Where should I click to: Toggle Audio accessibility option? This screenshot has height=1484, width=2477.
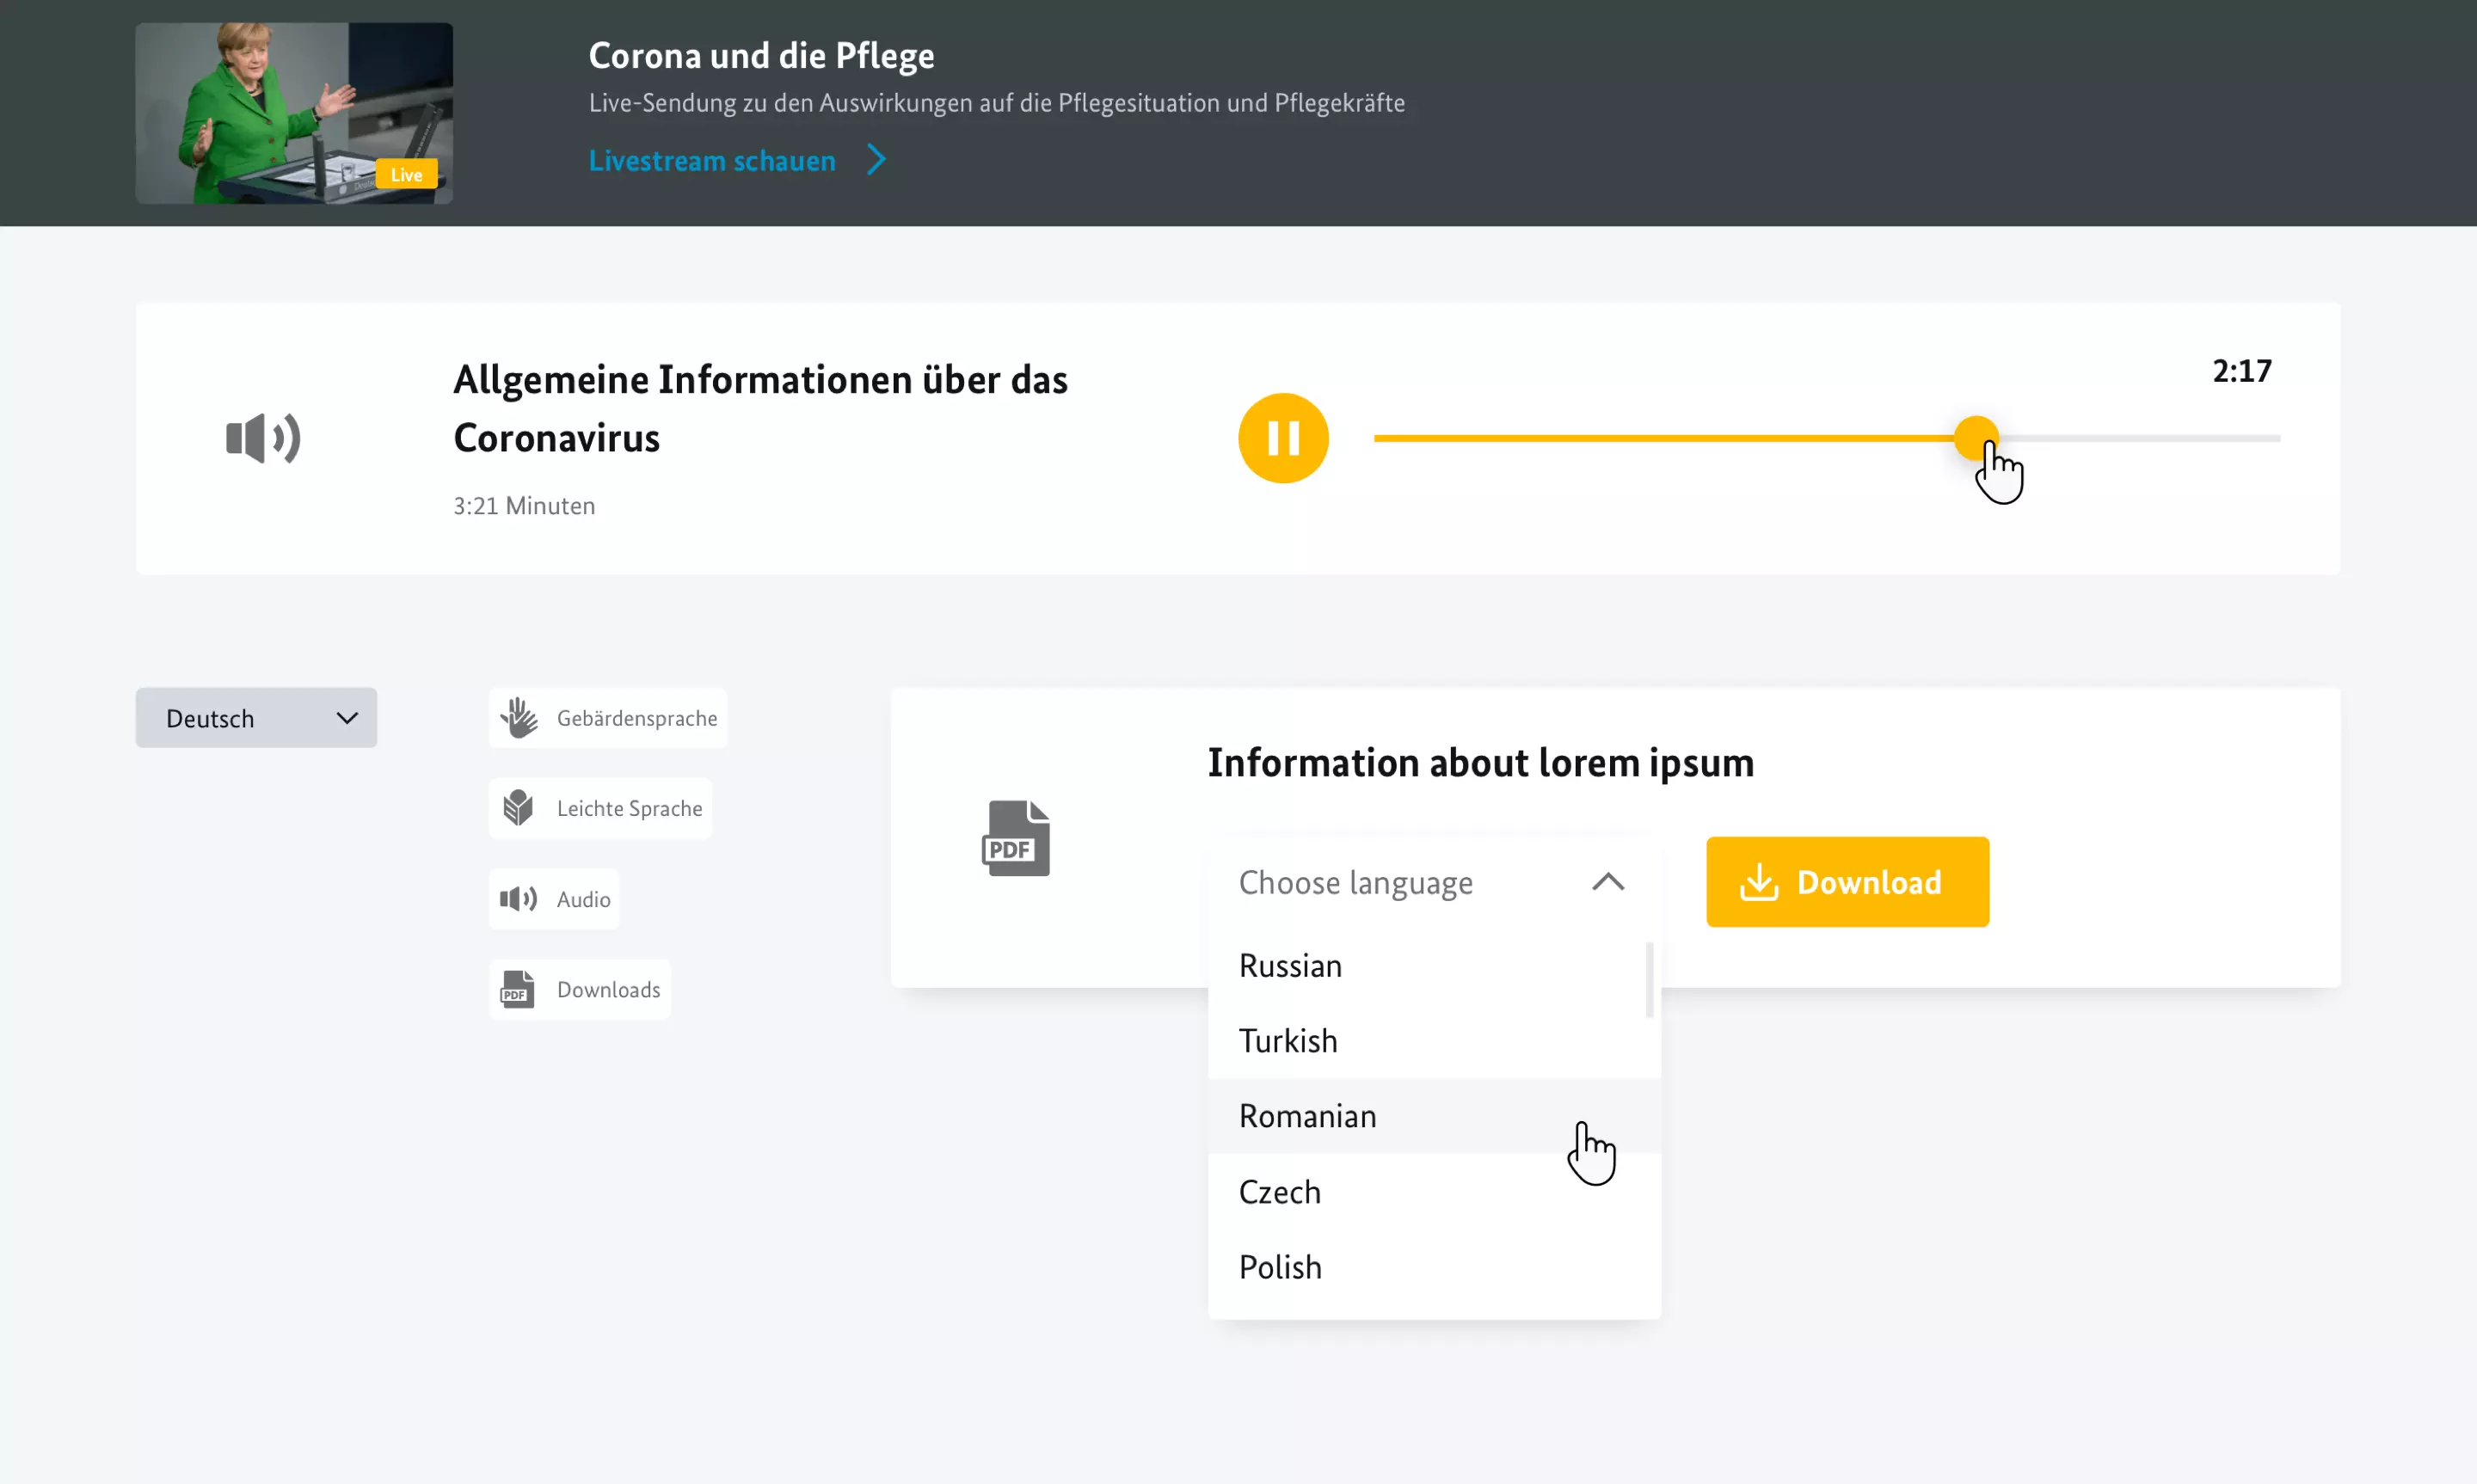(555, 898)
